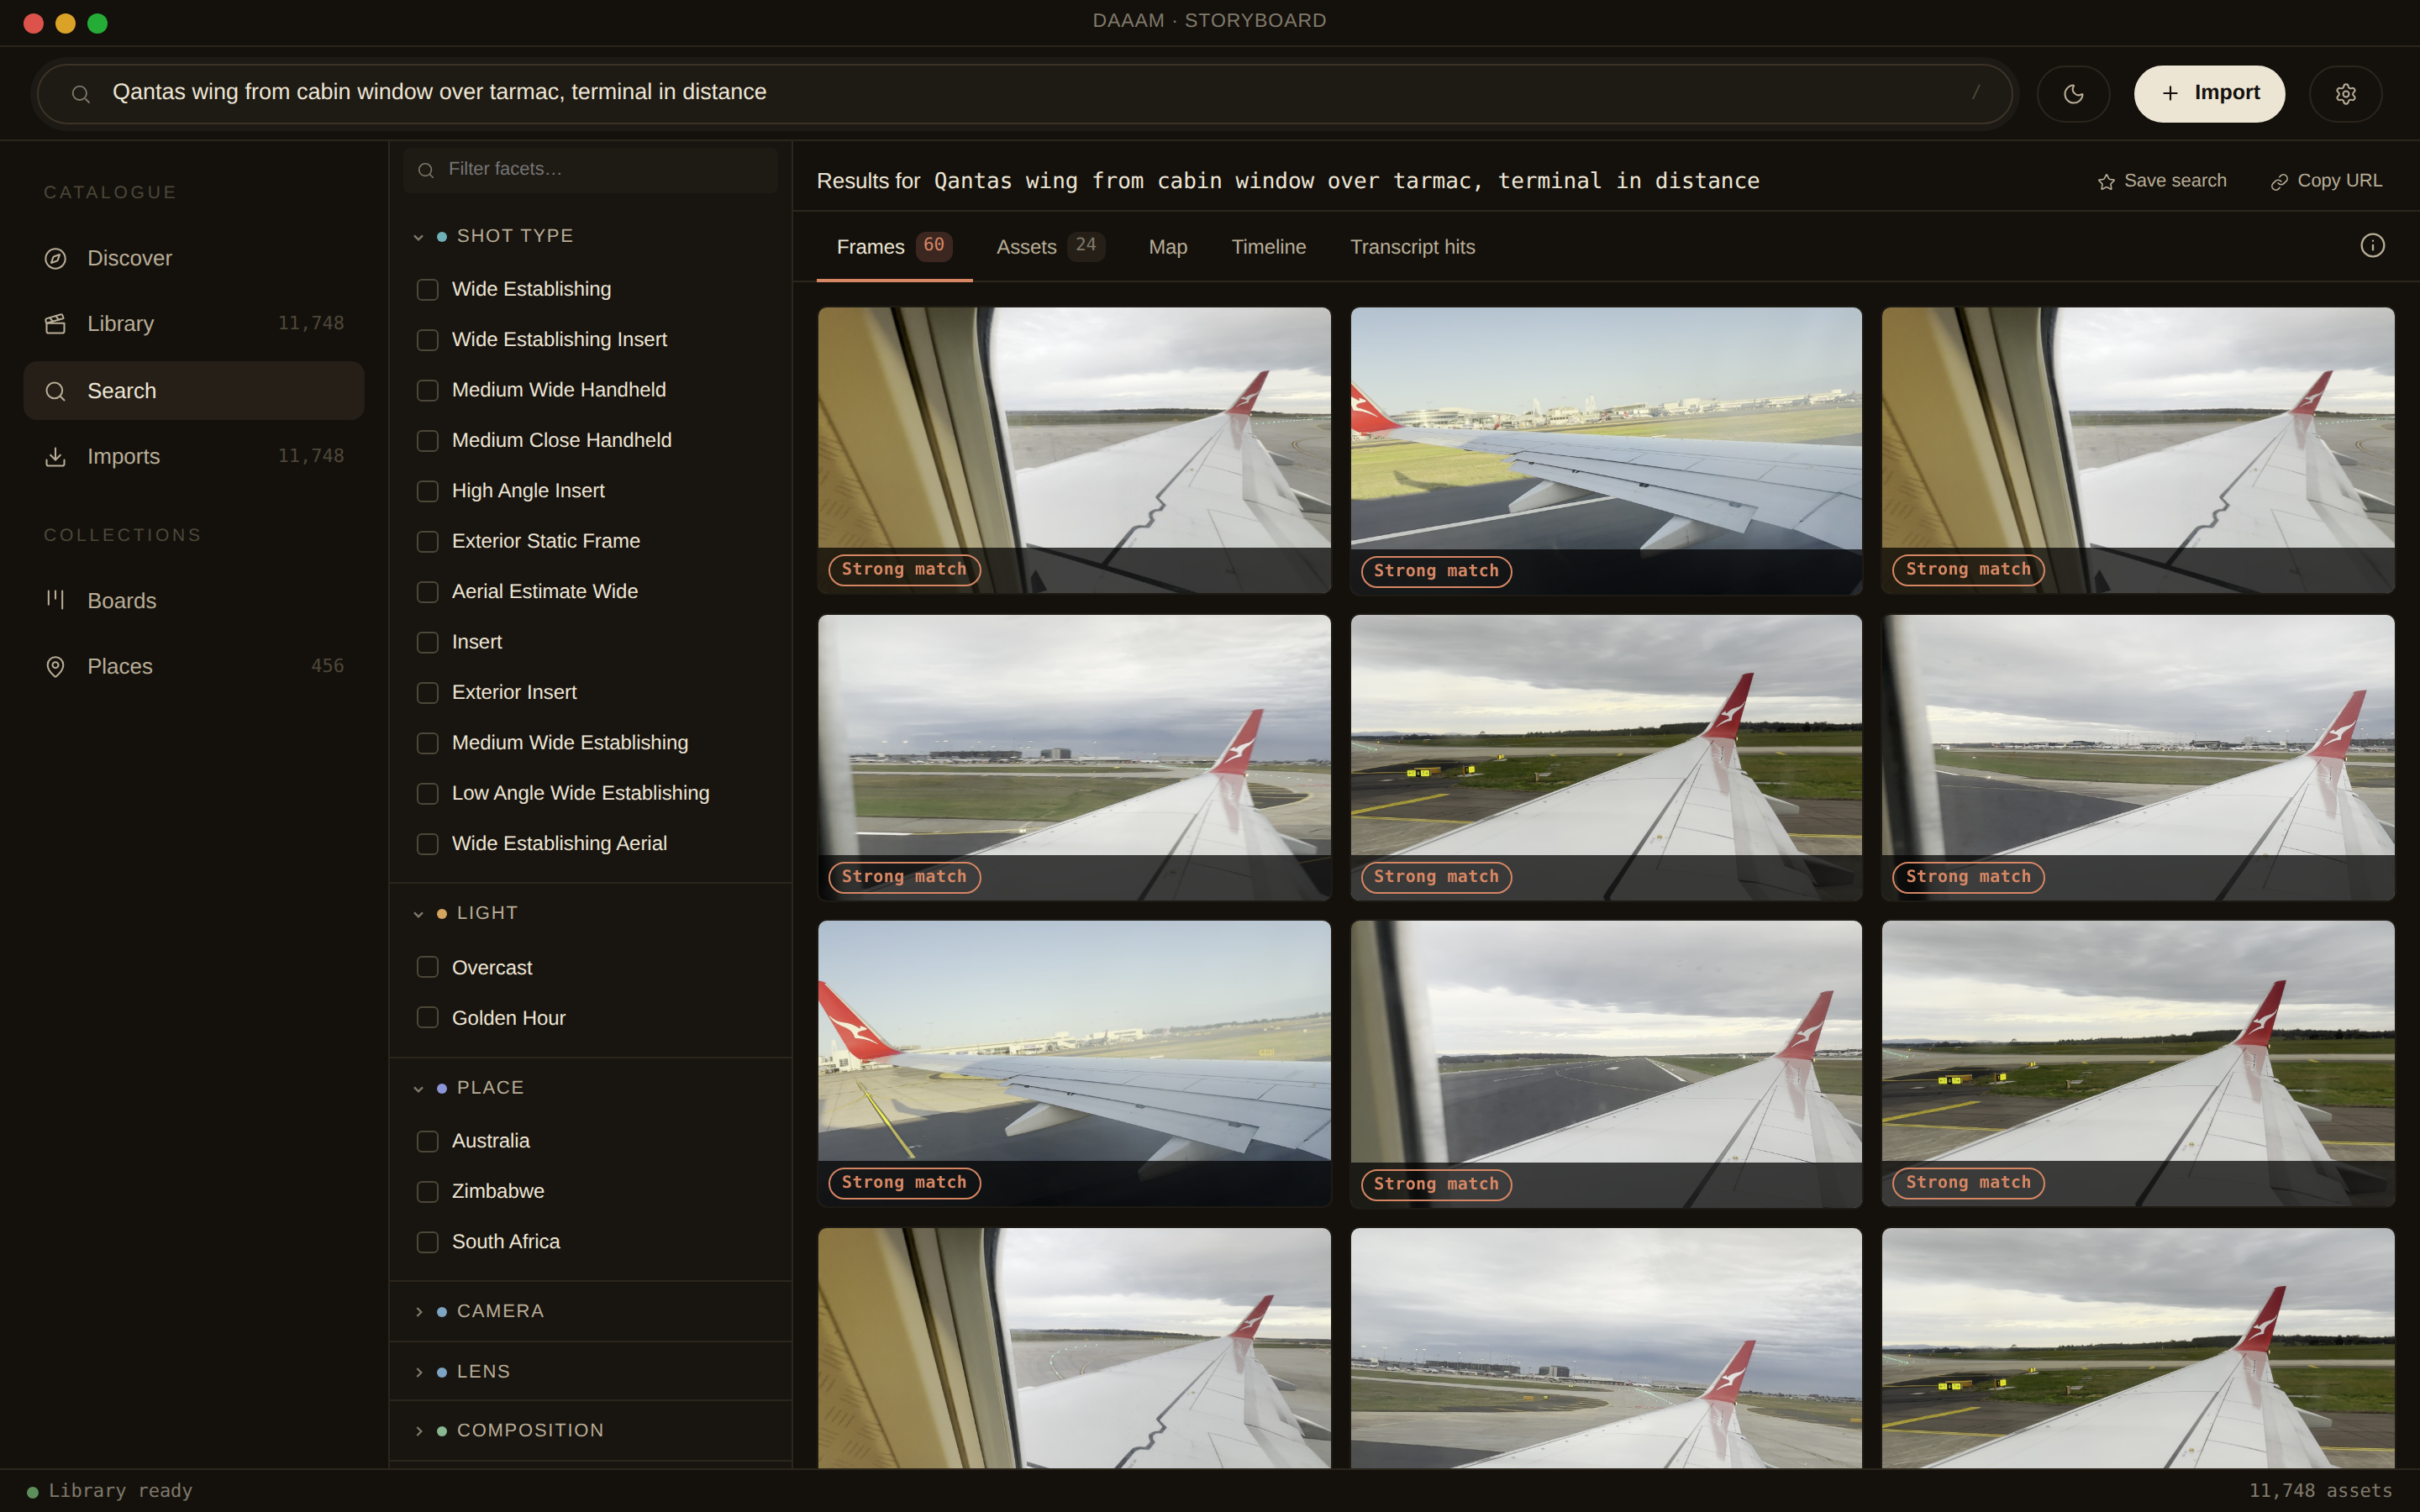
Task: Check Aerial Estimate Wide facet
Action: (427, 592)
